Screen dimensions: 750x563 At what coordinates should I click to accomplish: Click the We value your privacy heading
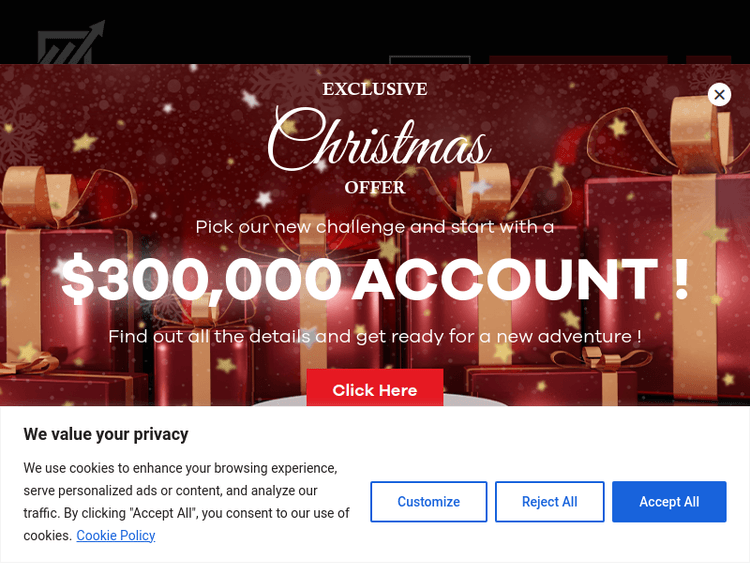(x=106, y=434)
